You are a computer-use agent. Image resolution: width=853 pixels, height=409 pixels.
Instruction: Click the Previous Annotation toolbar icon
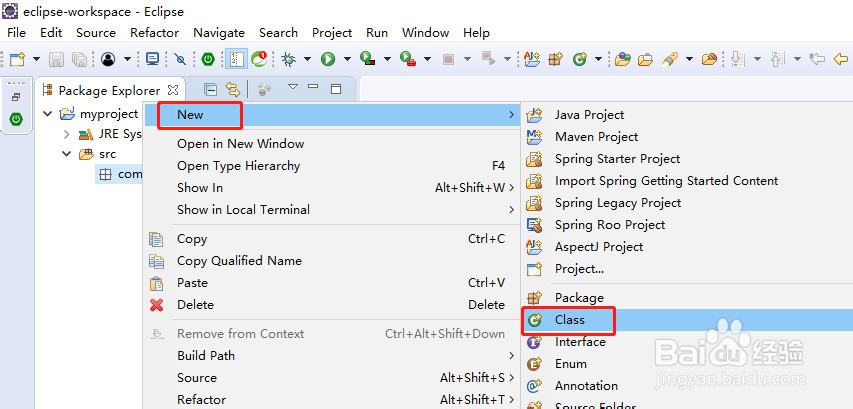coord(777,59)
